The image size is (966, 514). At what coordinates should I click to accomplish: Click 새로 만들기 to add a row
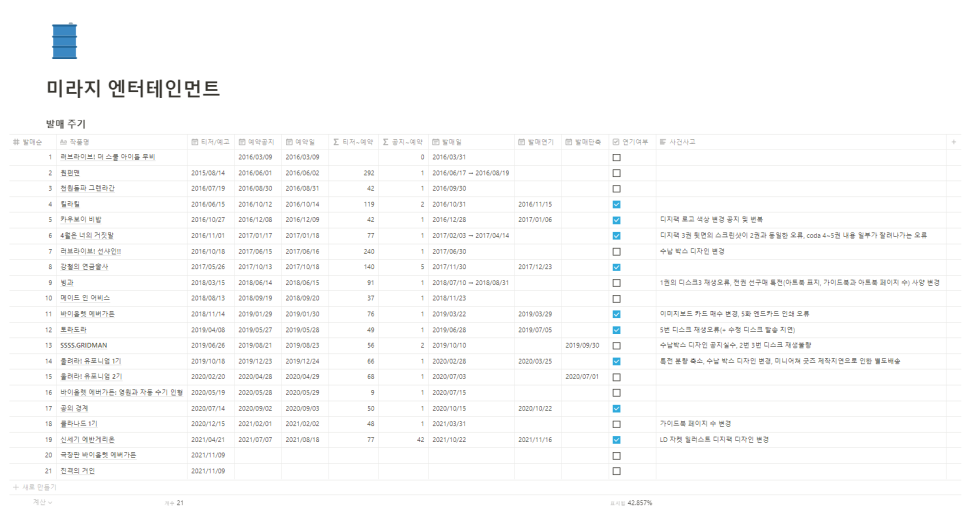point(35,487)
